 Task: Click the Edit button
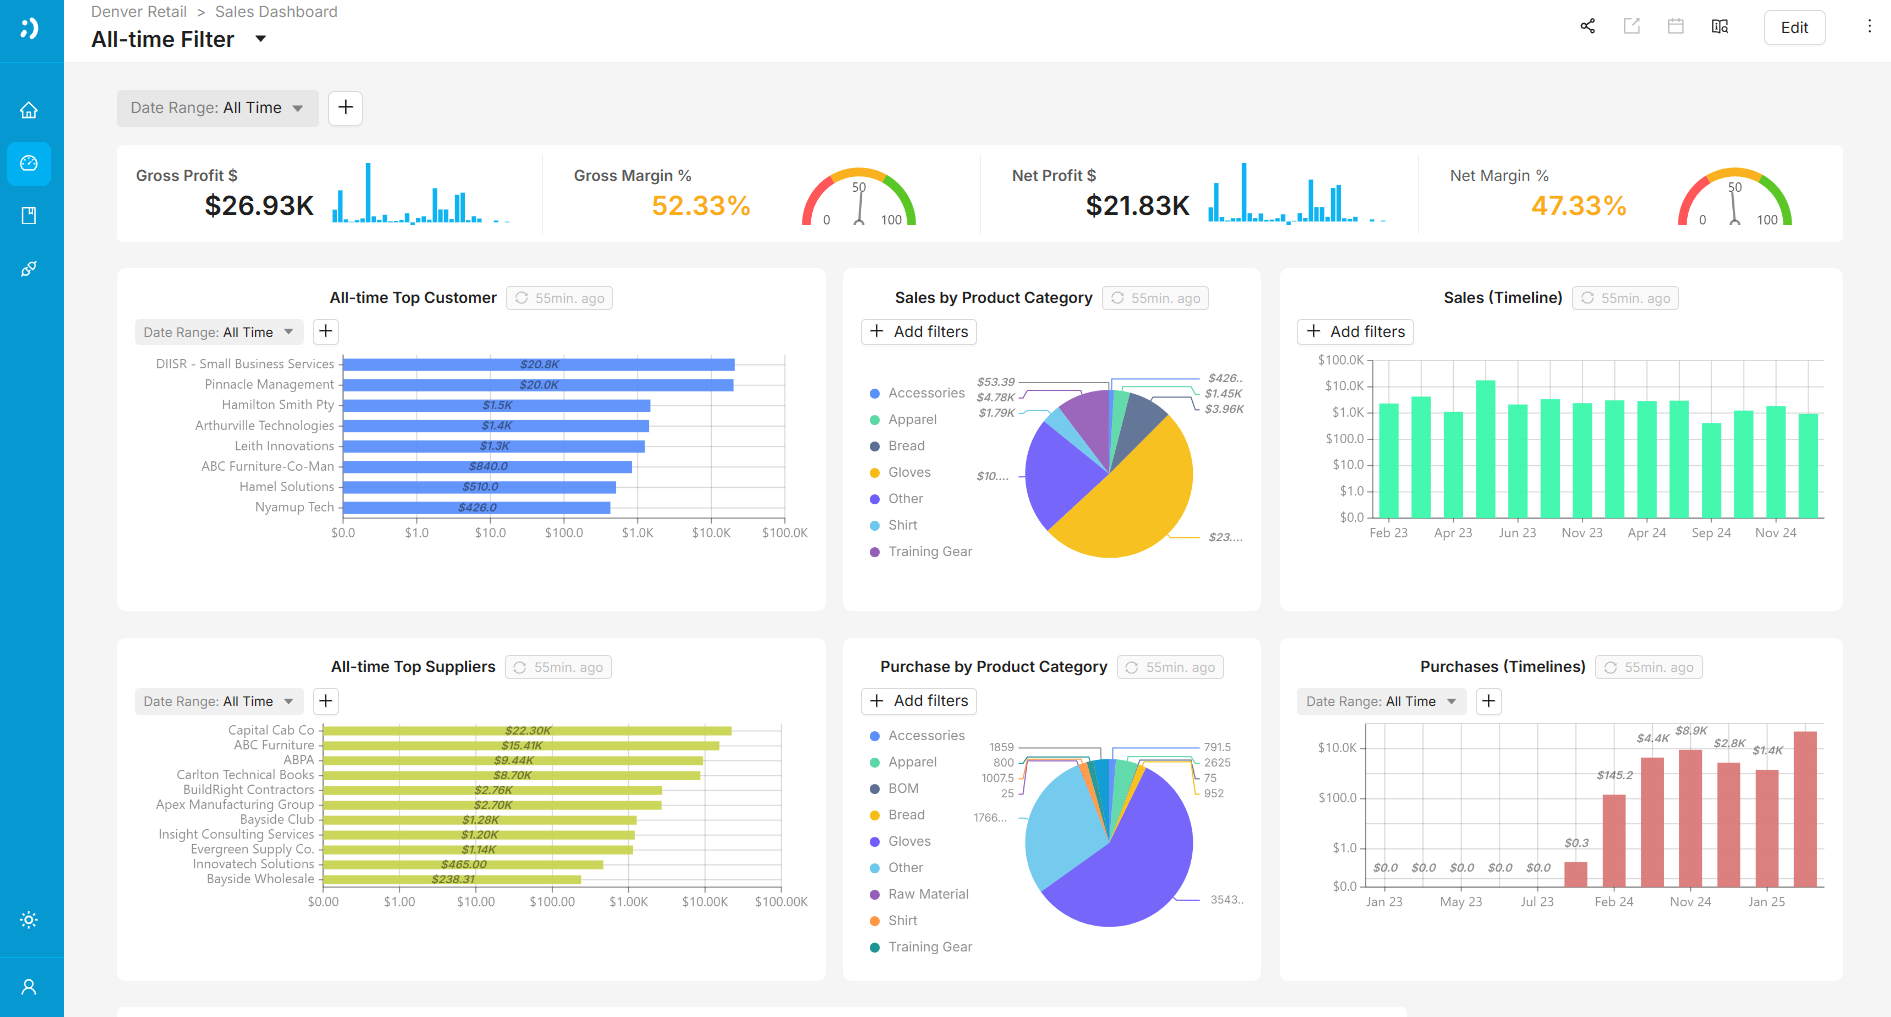(x=1794, y=28)
